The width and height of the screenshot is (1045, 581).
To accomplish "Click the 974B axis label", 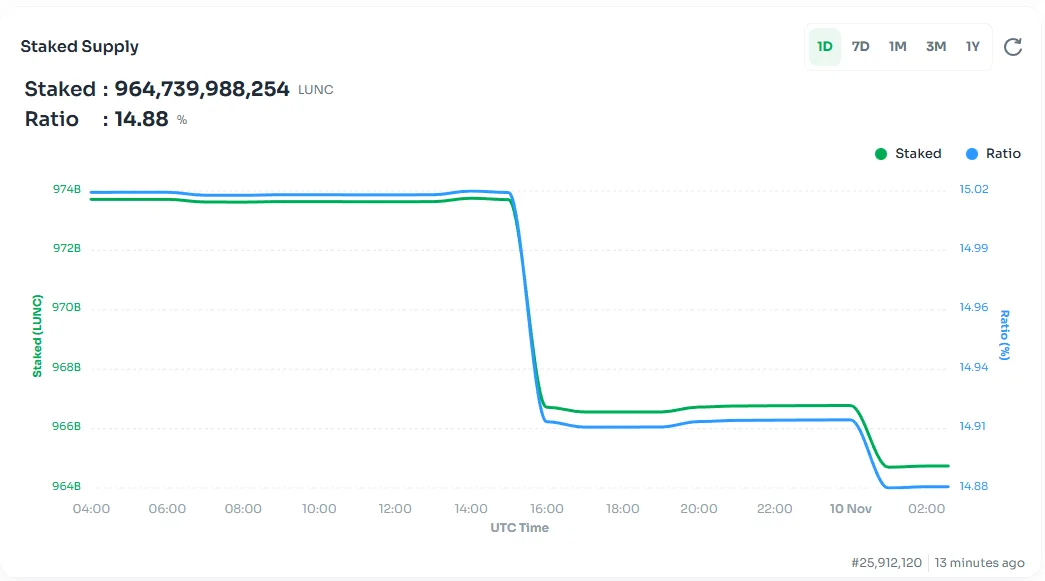I will (67, 188).
